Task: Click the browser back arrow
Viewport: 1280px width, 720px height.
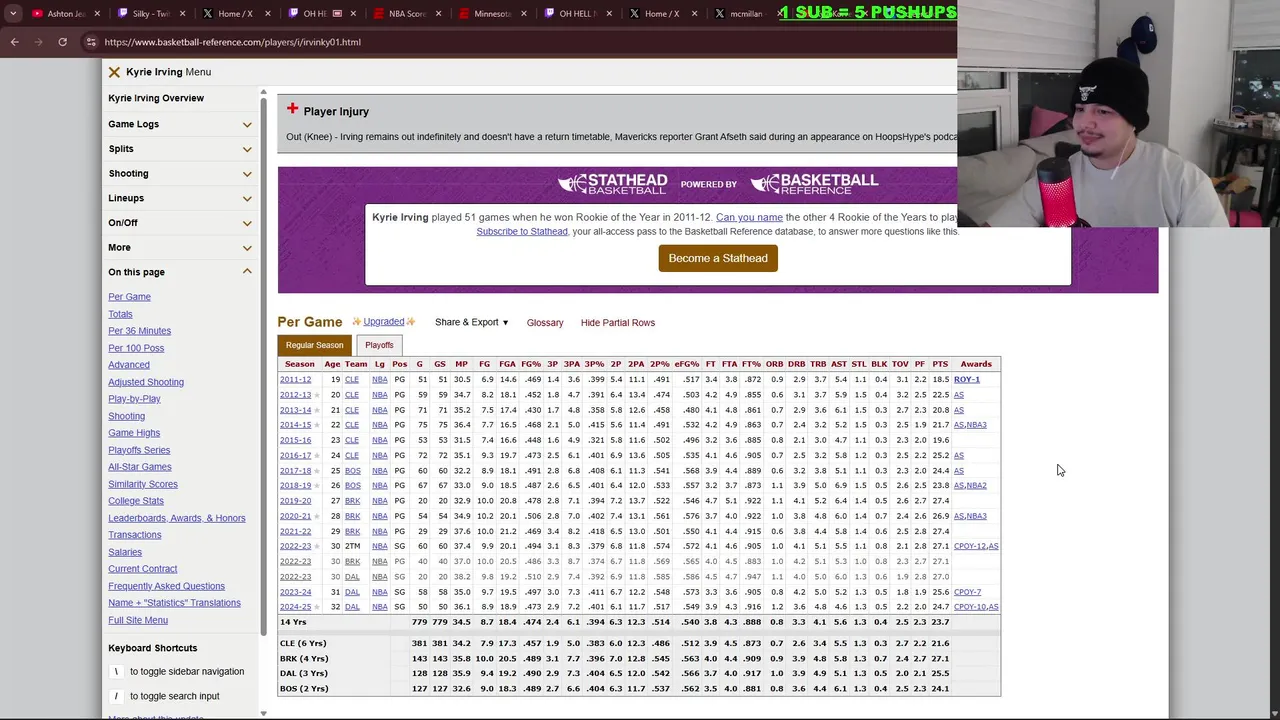Action: [x=14, y=42]
